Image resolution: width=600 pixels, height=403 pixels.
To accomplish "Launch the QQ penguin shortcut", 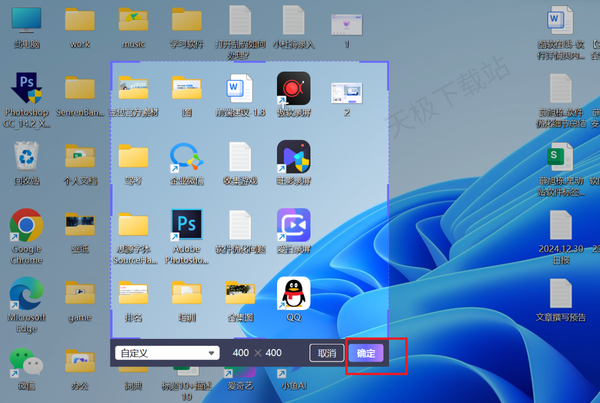I will (x=293, y=293).
